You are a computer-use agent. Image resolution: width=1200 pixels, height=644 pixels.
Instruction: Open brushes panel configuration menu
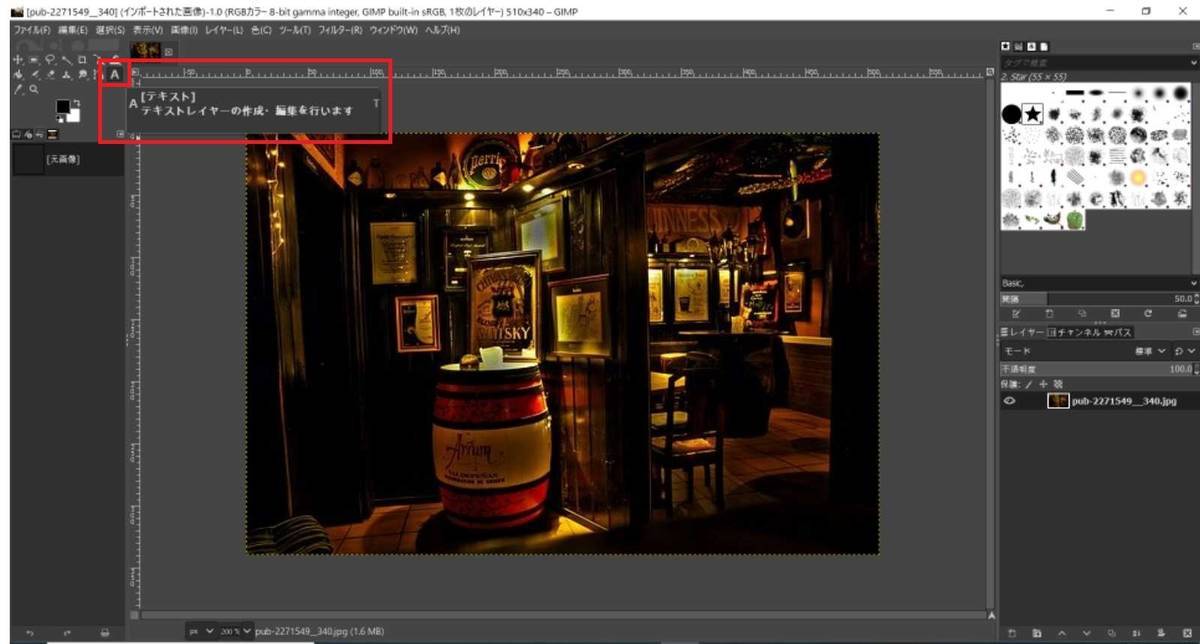tap(1196, 46)
